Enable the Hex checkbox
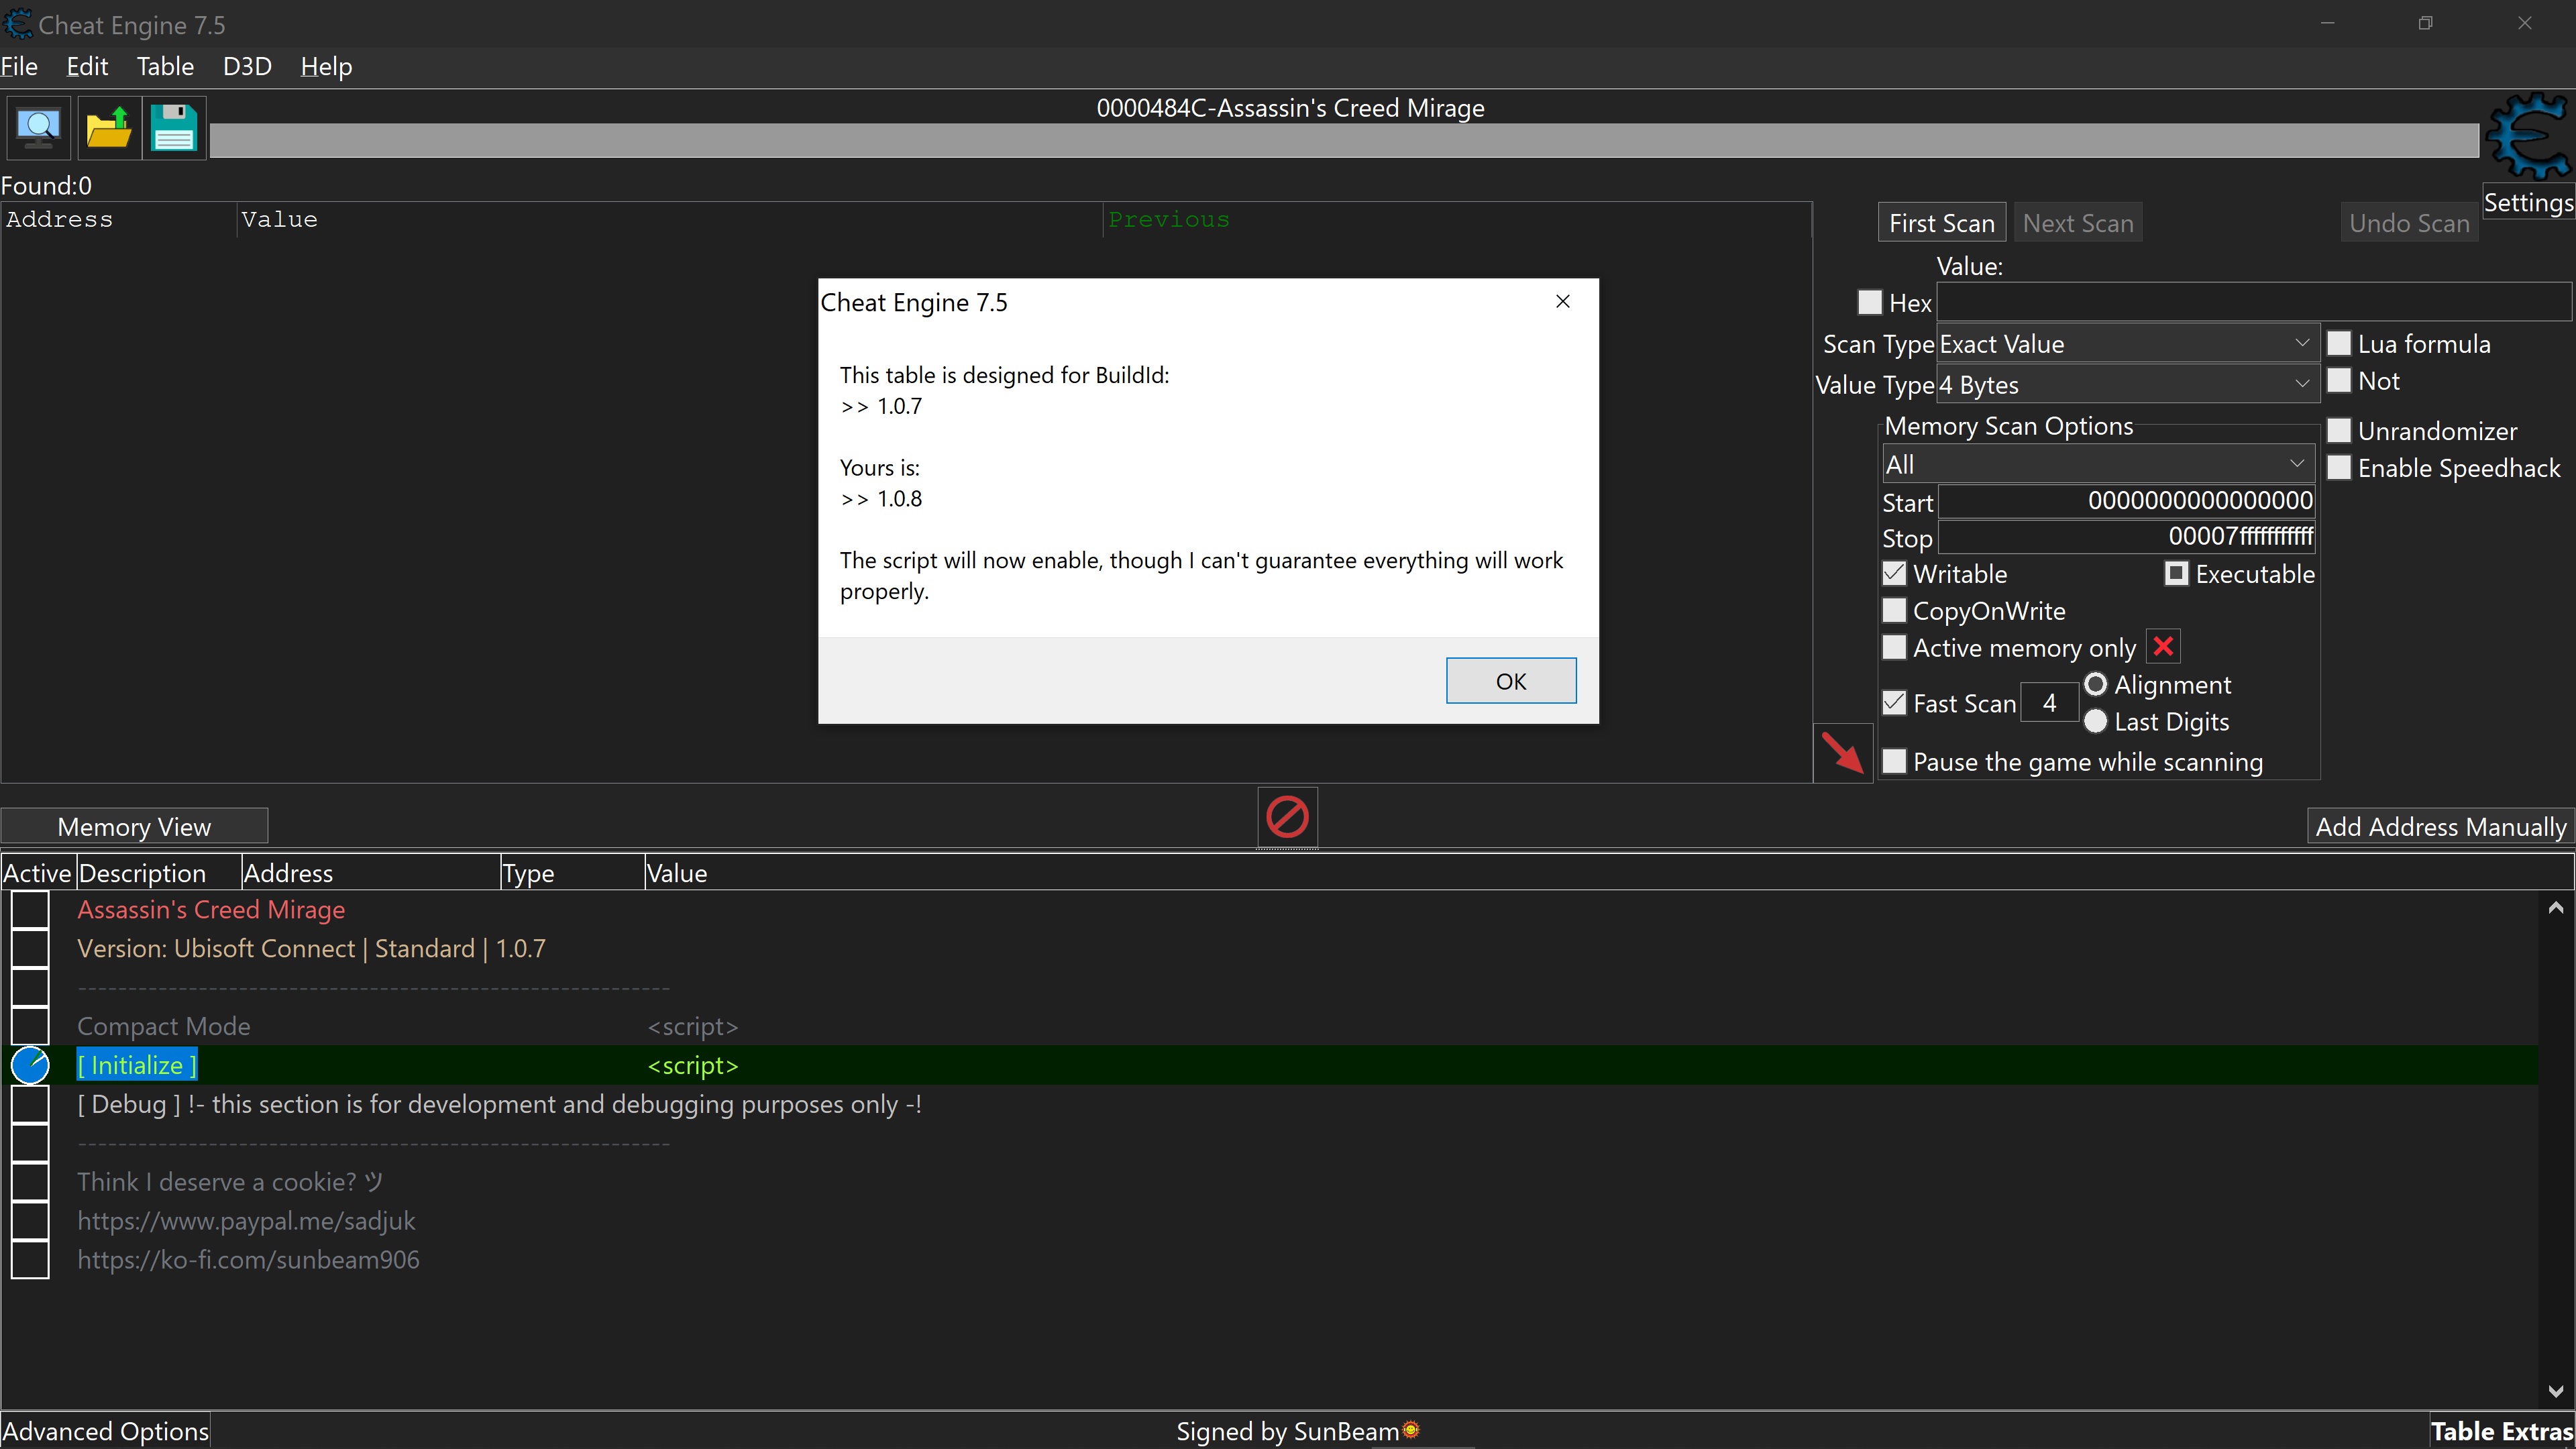The height and width of the screenshot is (1449, 2576). (1869, 302)
